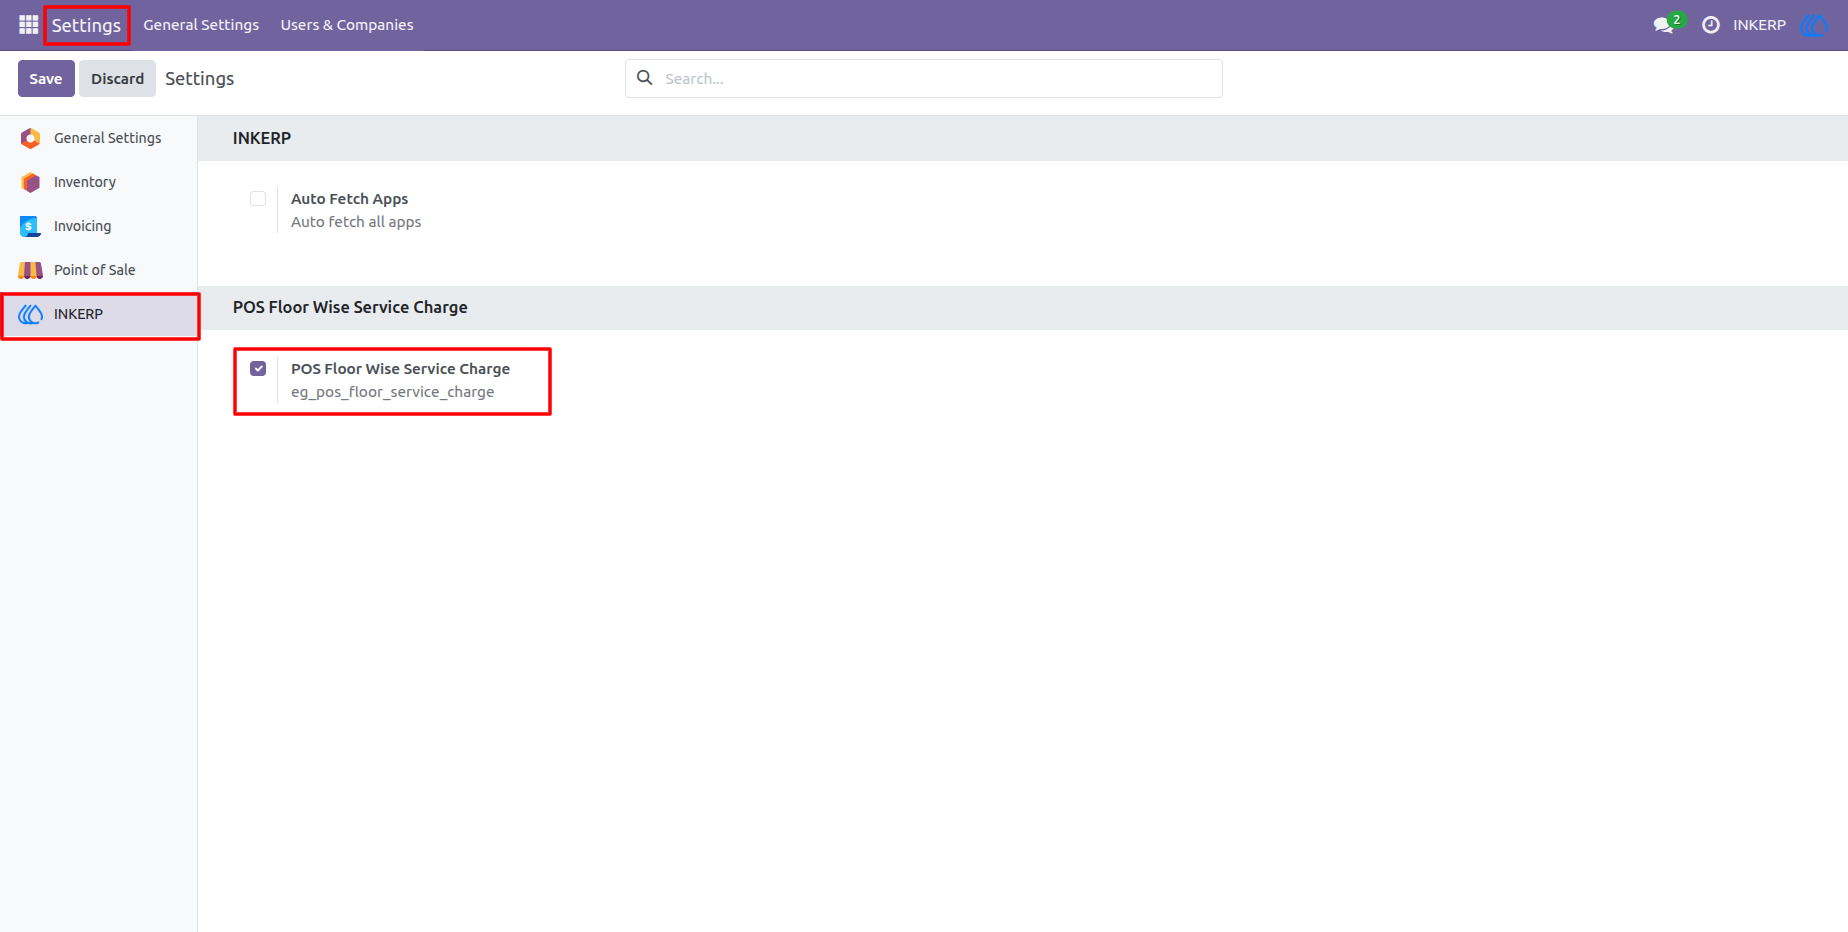The height and width of the screenshot is (932, 1848).
Task: Select General Settings label in the sidebar
Action: (x=108, y=138)
